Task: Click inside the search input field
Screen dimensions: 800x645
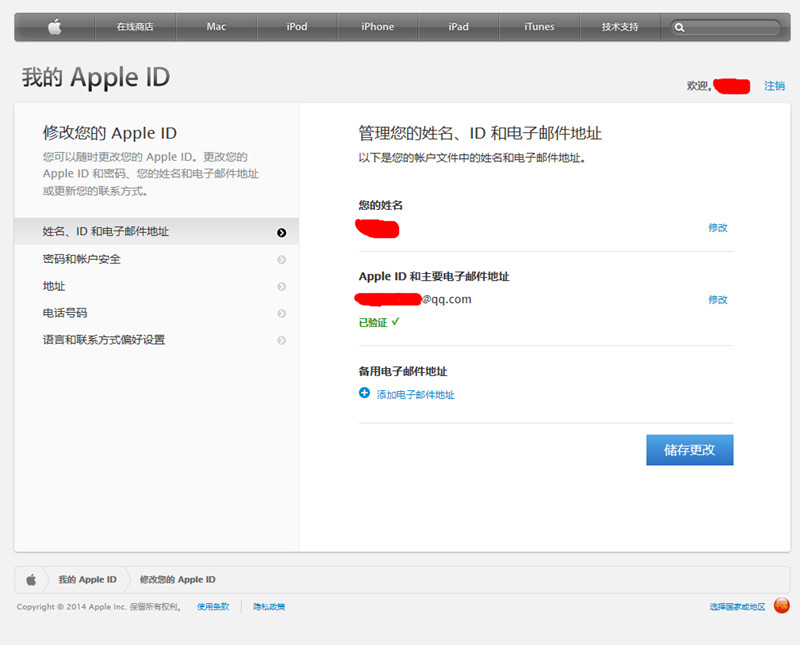Action: click(x=730, y=27)
